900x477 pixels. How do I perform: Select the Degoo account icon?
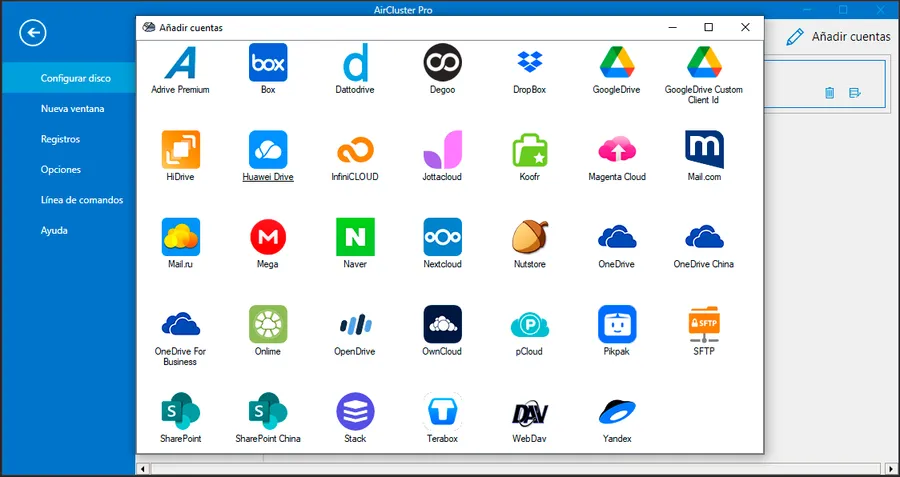(x=443, y=63)
